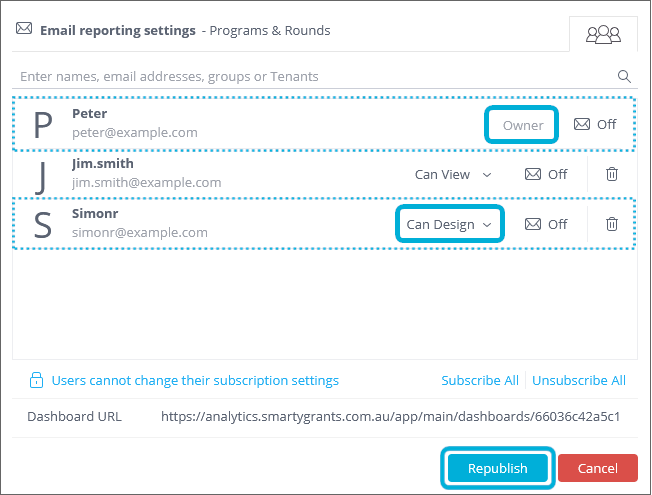652x495 pixels.
Task: Click the lock icon for subscription settings
Action: pyautogui.click(x=36, y=380)
